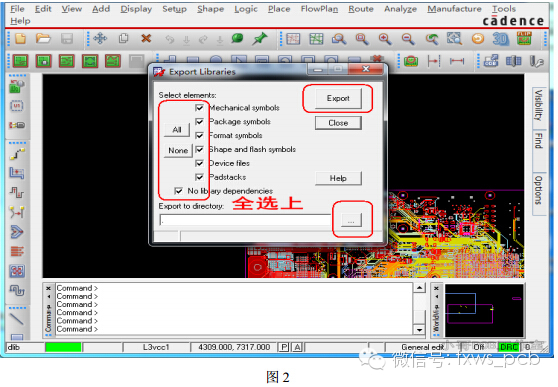
Task: Toggle the Device files checkbox
Action: click(199, 163)
